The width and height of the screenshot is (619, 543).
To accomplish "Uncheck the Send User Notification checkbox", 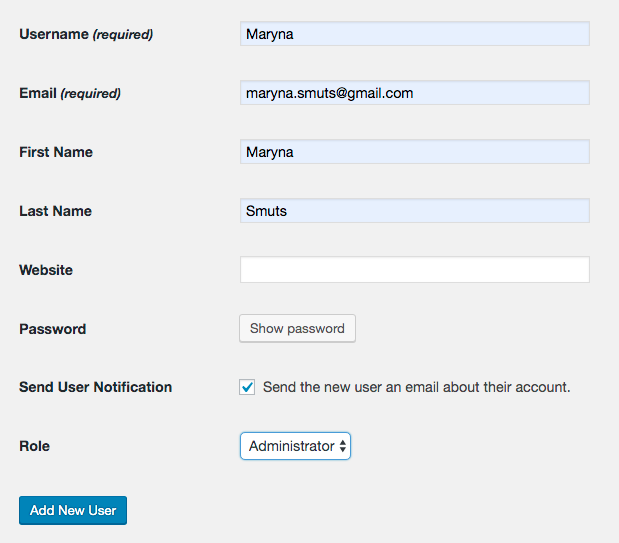I will pyautogui.click(x=247, y=387).
